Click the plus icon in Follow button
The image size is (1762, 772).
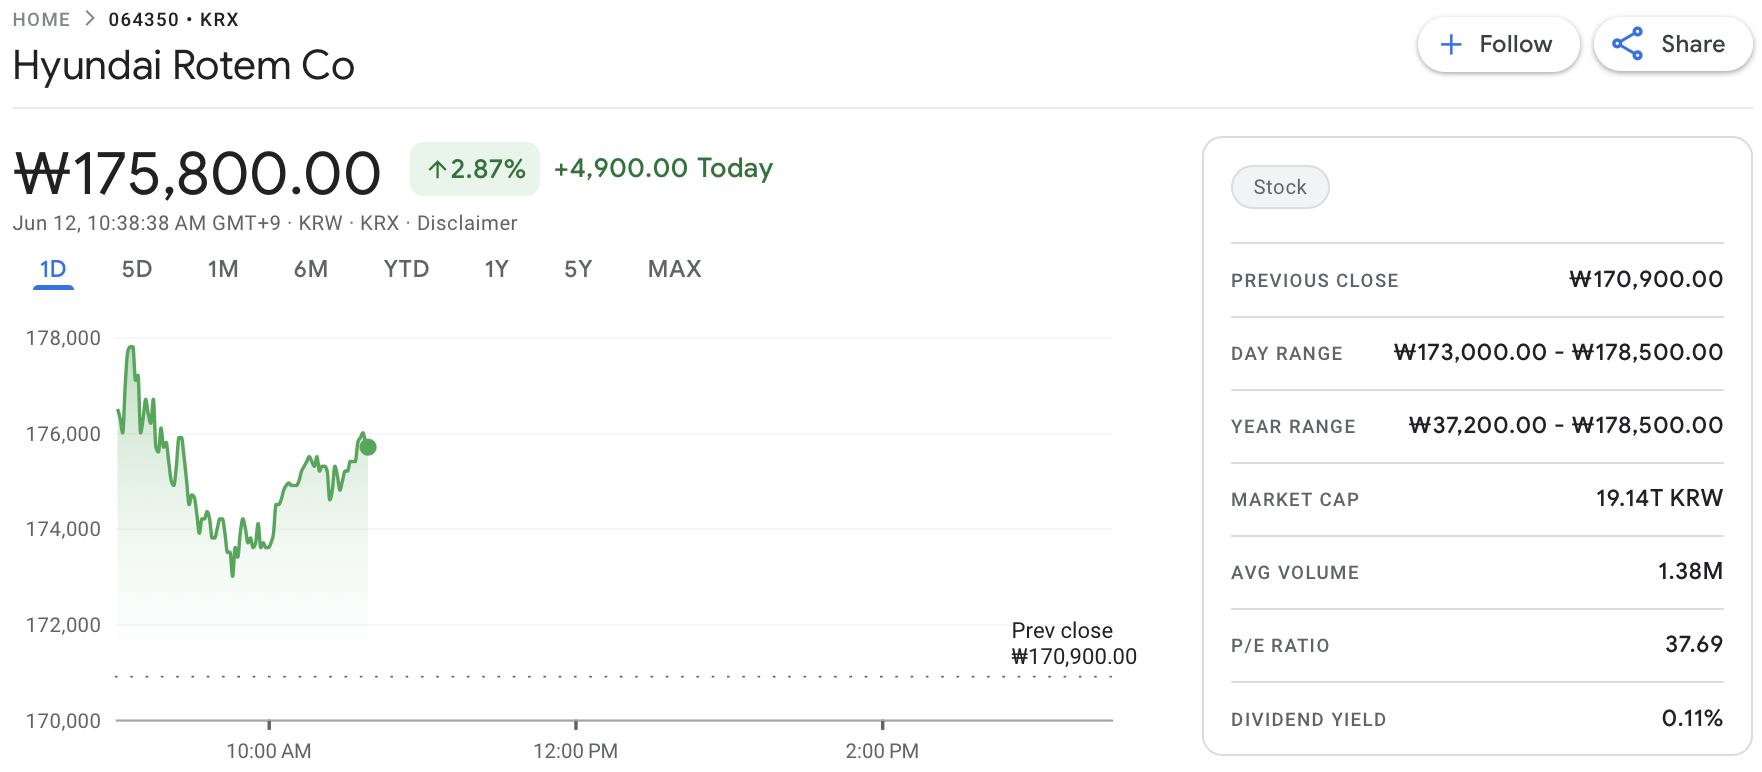pyautogui.click(x=1451, y=44)
